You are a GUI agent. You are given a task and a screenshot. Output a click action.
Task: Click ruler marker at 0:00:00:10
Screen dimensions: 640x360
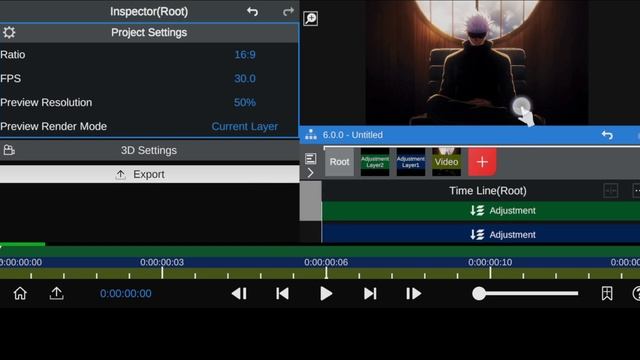point(490,262)
